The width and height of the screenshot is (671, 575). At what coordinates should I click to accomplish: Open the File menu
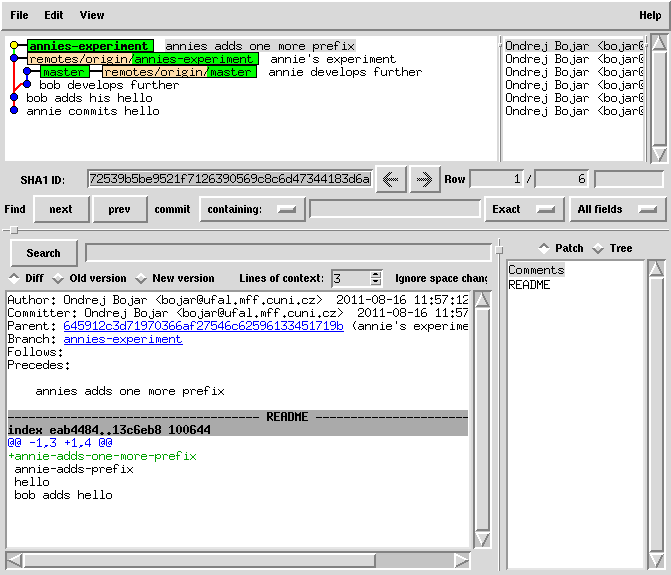19,15
